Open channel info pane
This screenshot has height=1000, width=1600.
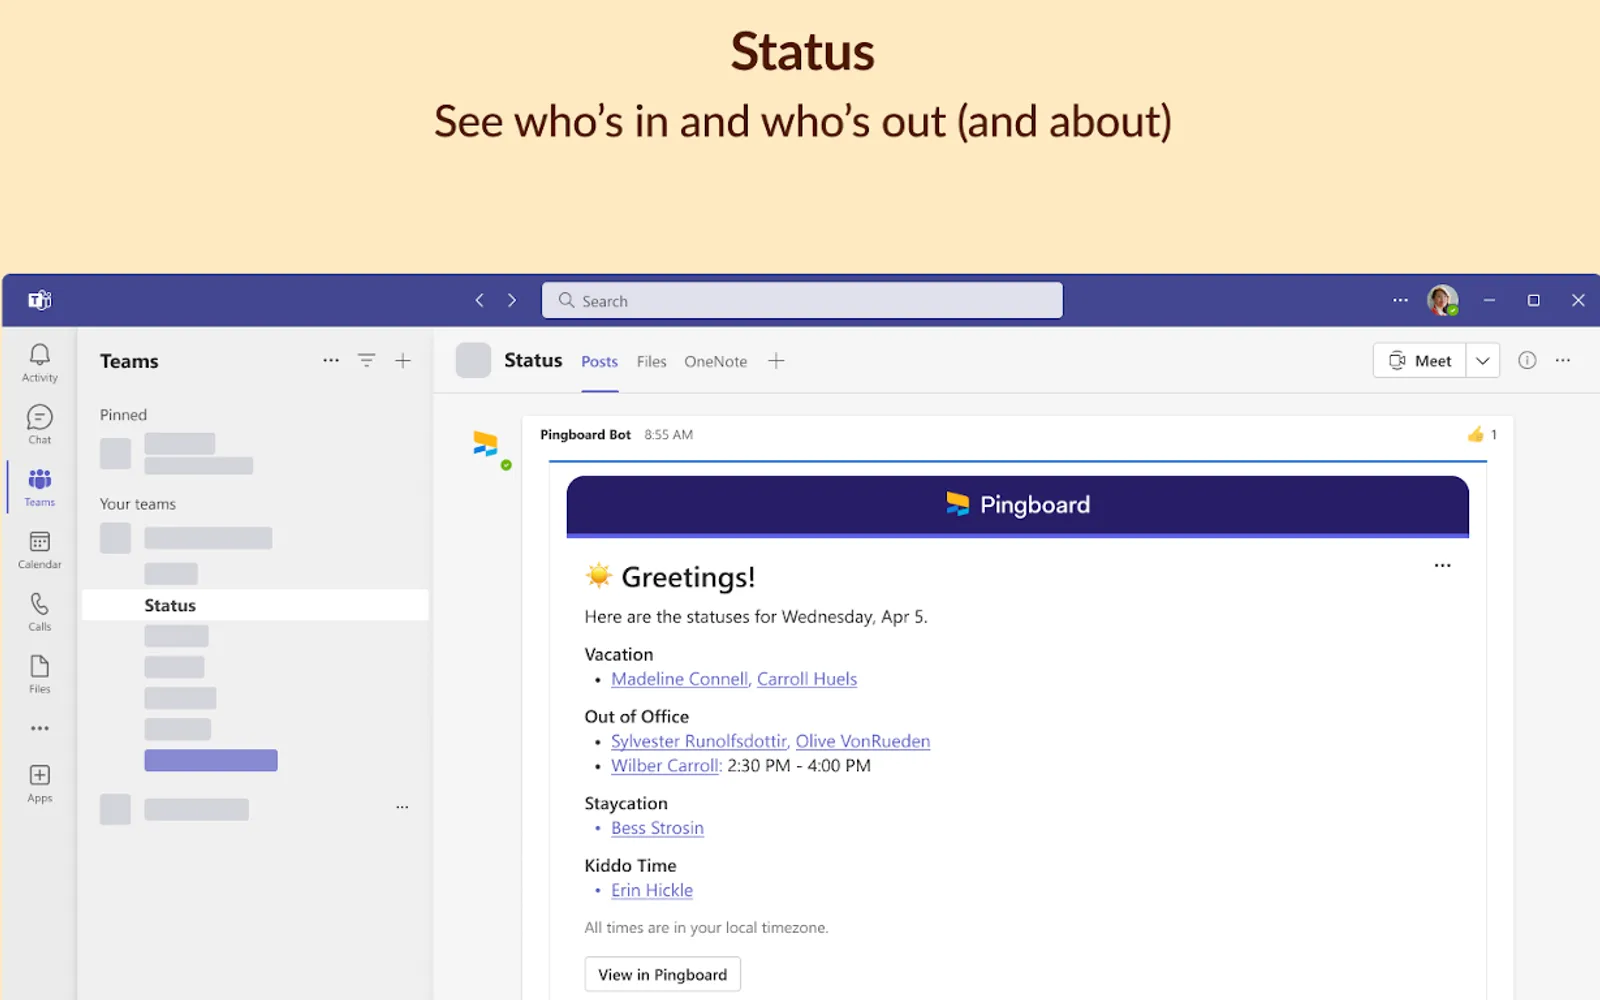pyautogui.click(x=1527, y=360)
